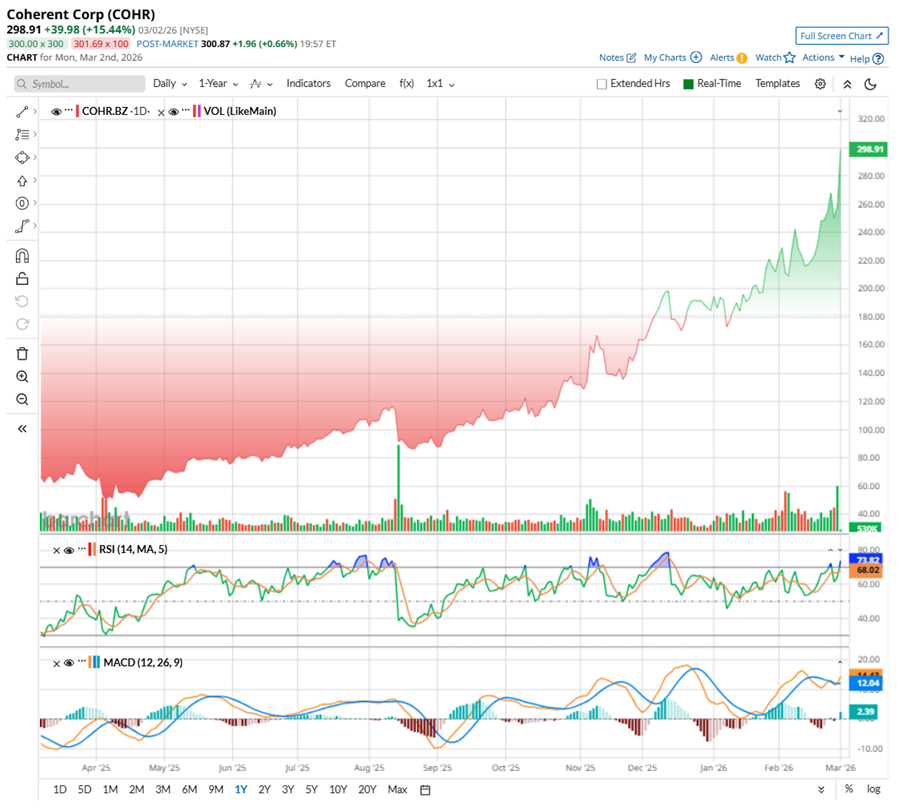This screenshot has width=902, height=810.
Task: Click the undo arrow icon
Action: pyautogui.click(x=22, y=301)
